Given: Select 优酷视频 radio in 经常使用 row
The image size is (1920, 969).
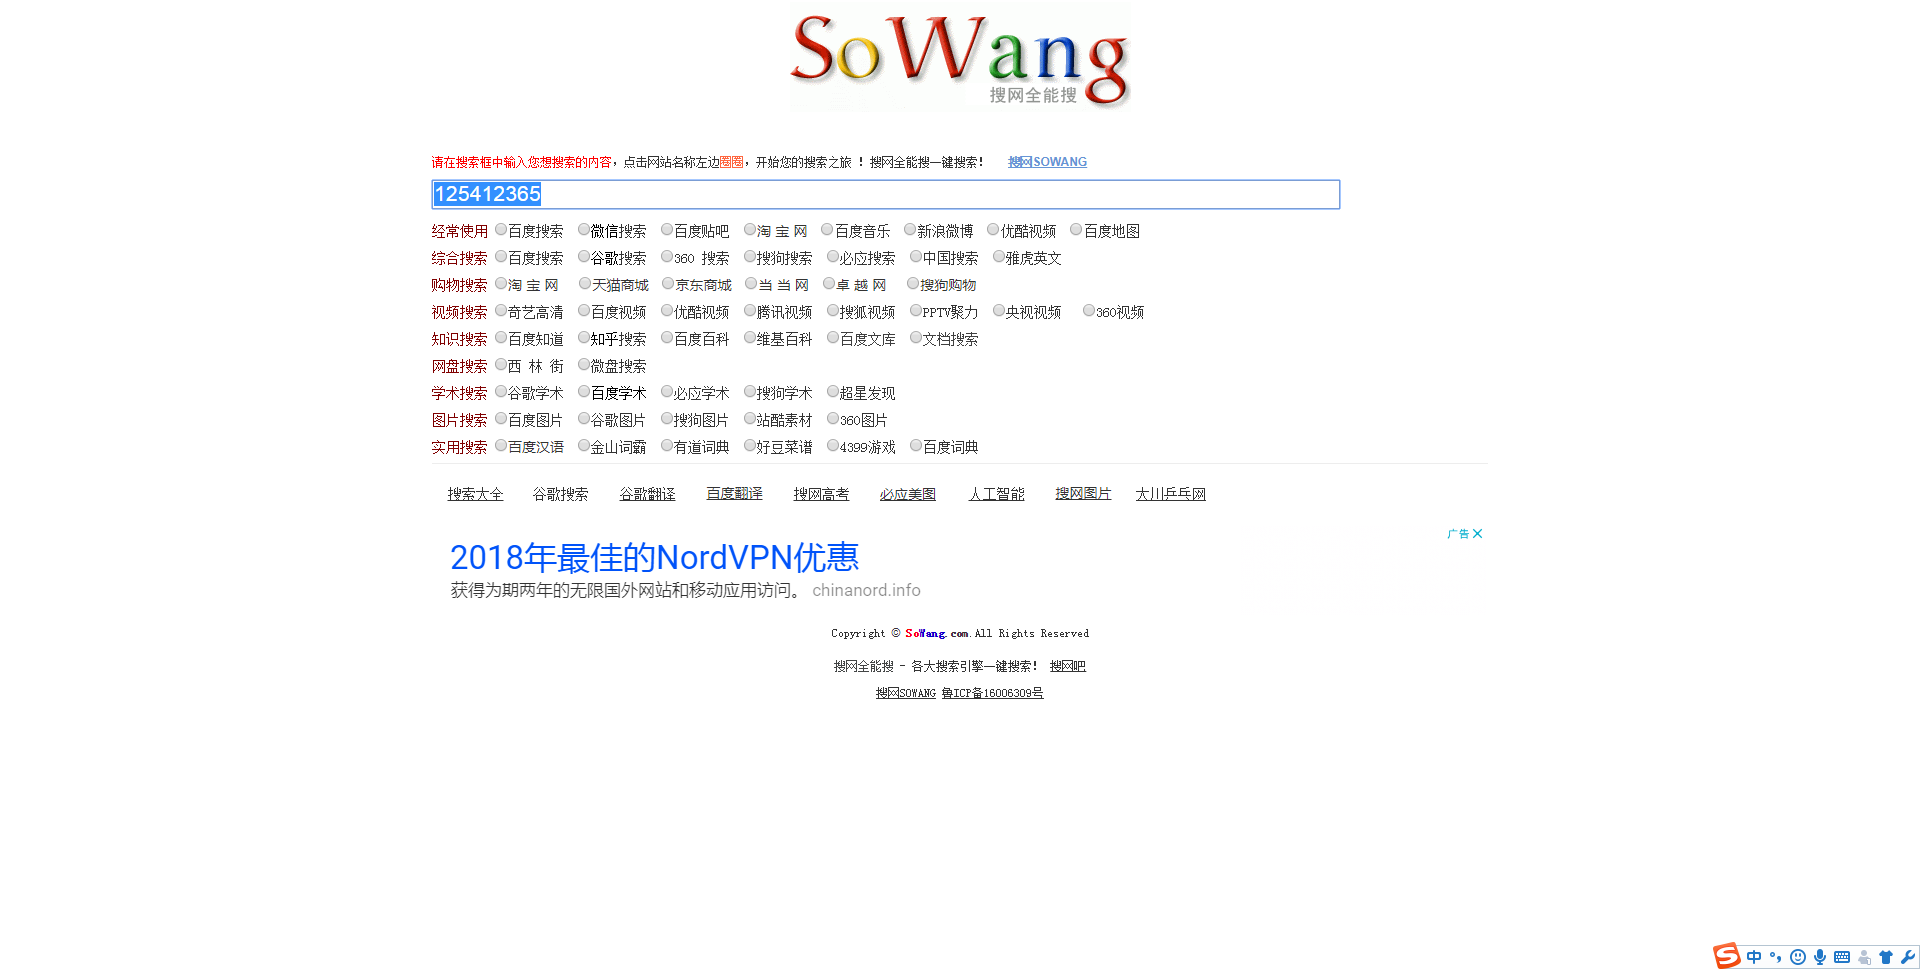Looking at the screenshot, I should [993, 230].
